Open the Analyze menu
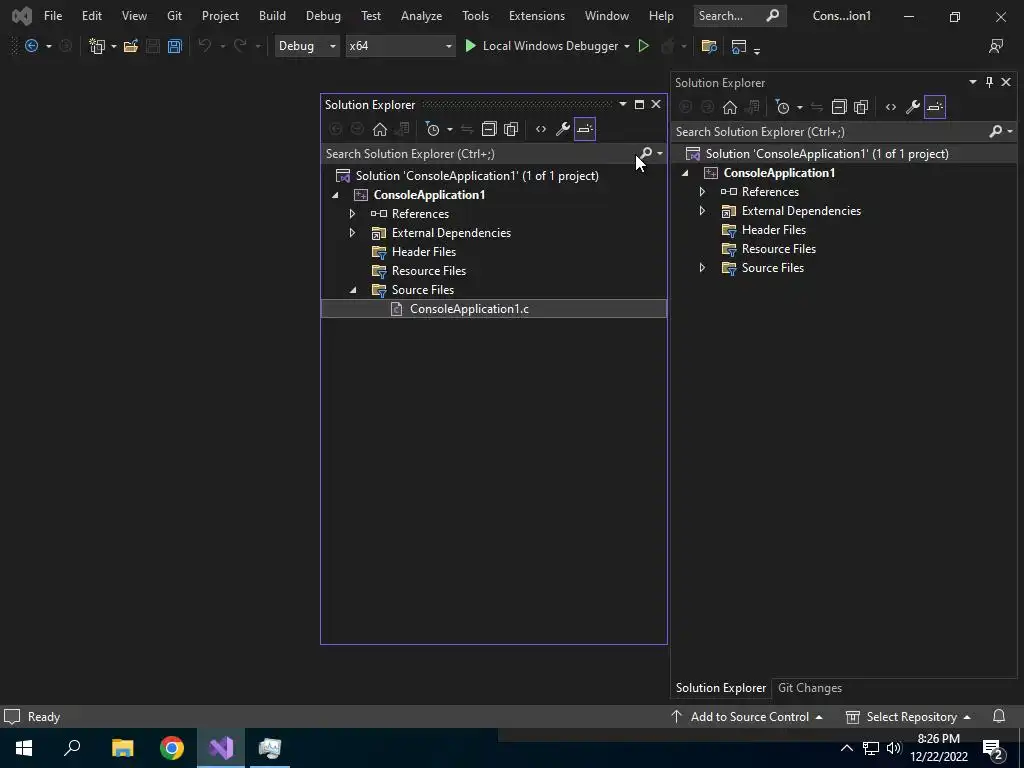 (421, 16)
